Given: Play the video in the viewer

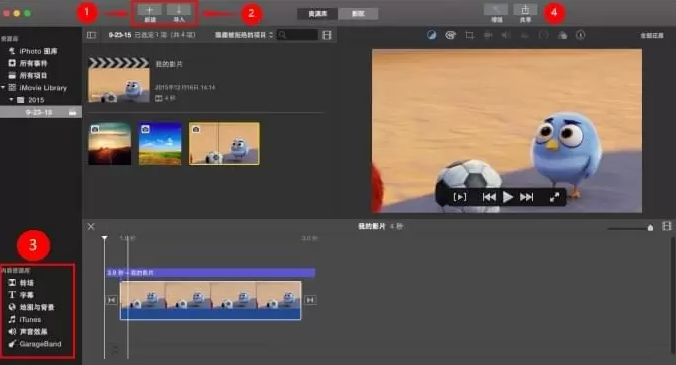Looking at the screenshot, I should click(508, 197).
